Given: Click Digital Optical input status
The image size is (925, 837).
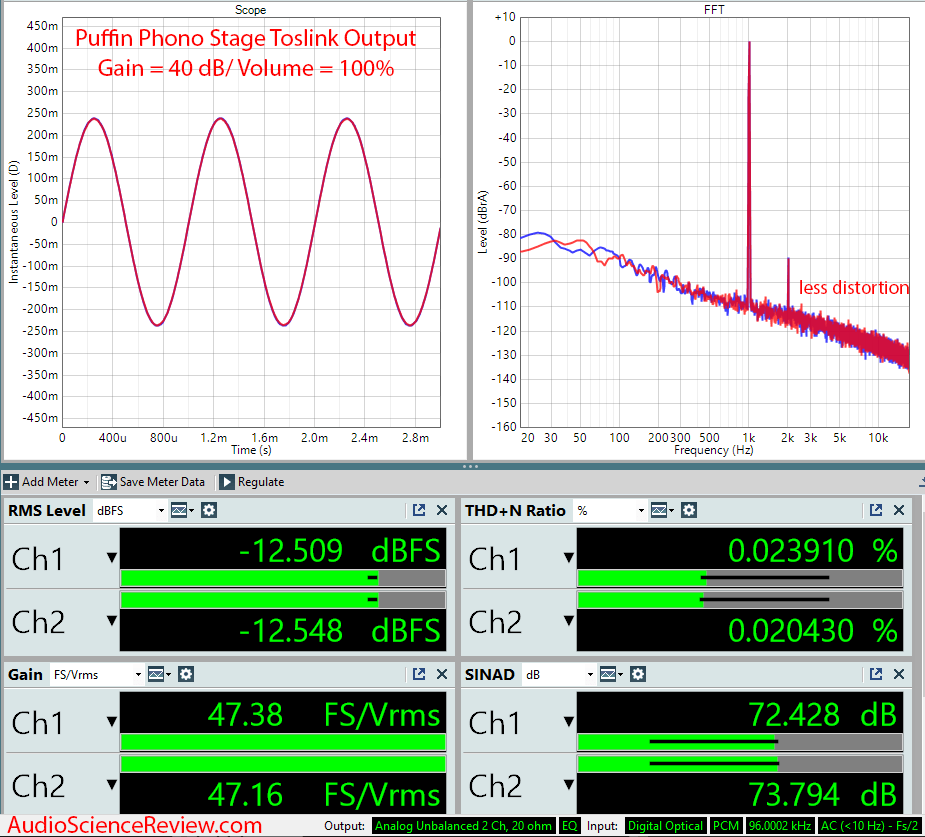Looking at the screenshot, I should coord(665,826).
